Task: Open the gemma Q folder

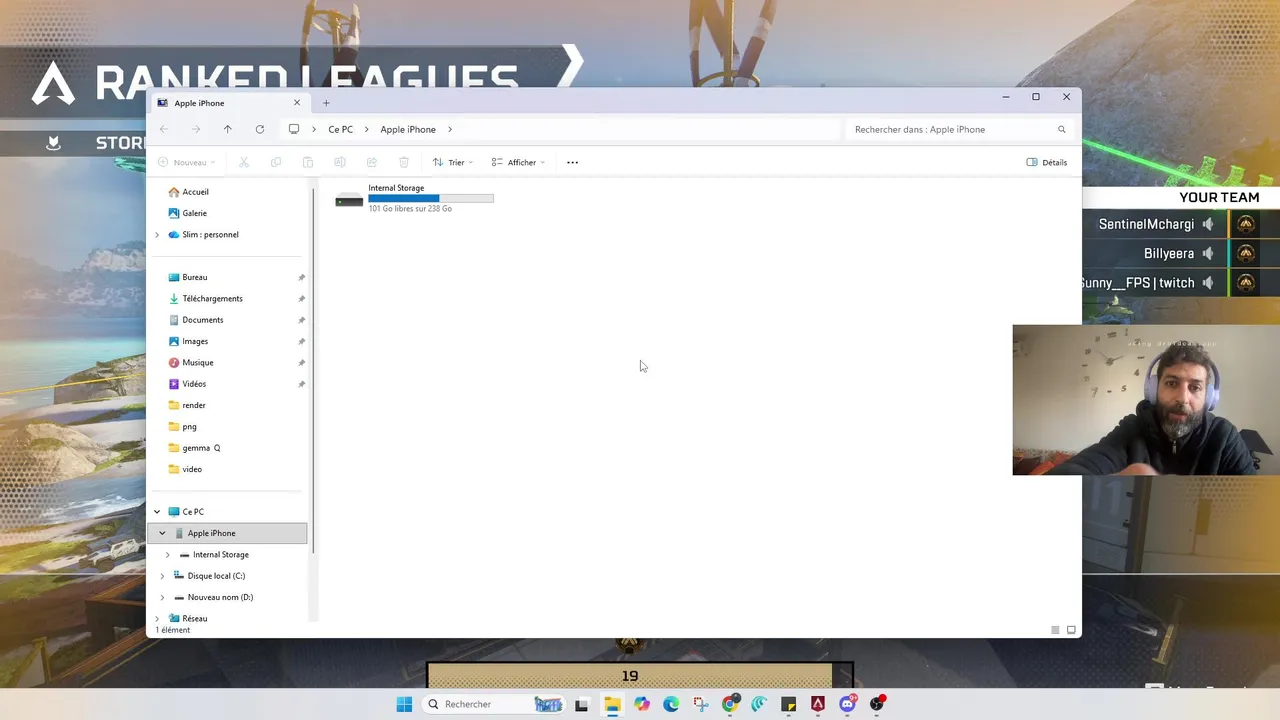Action: point(201,448)
